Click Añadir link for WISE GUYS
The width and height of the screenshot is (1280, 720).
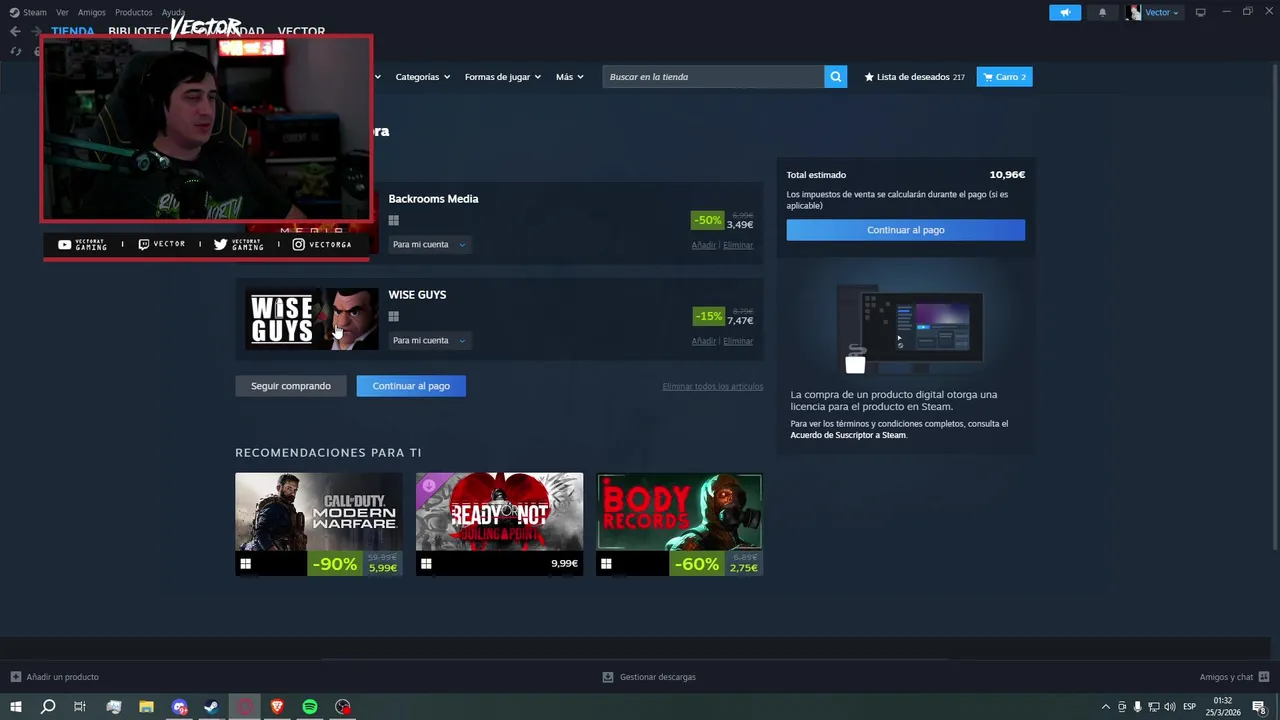coord(703,341)
